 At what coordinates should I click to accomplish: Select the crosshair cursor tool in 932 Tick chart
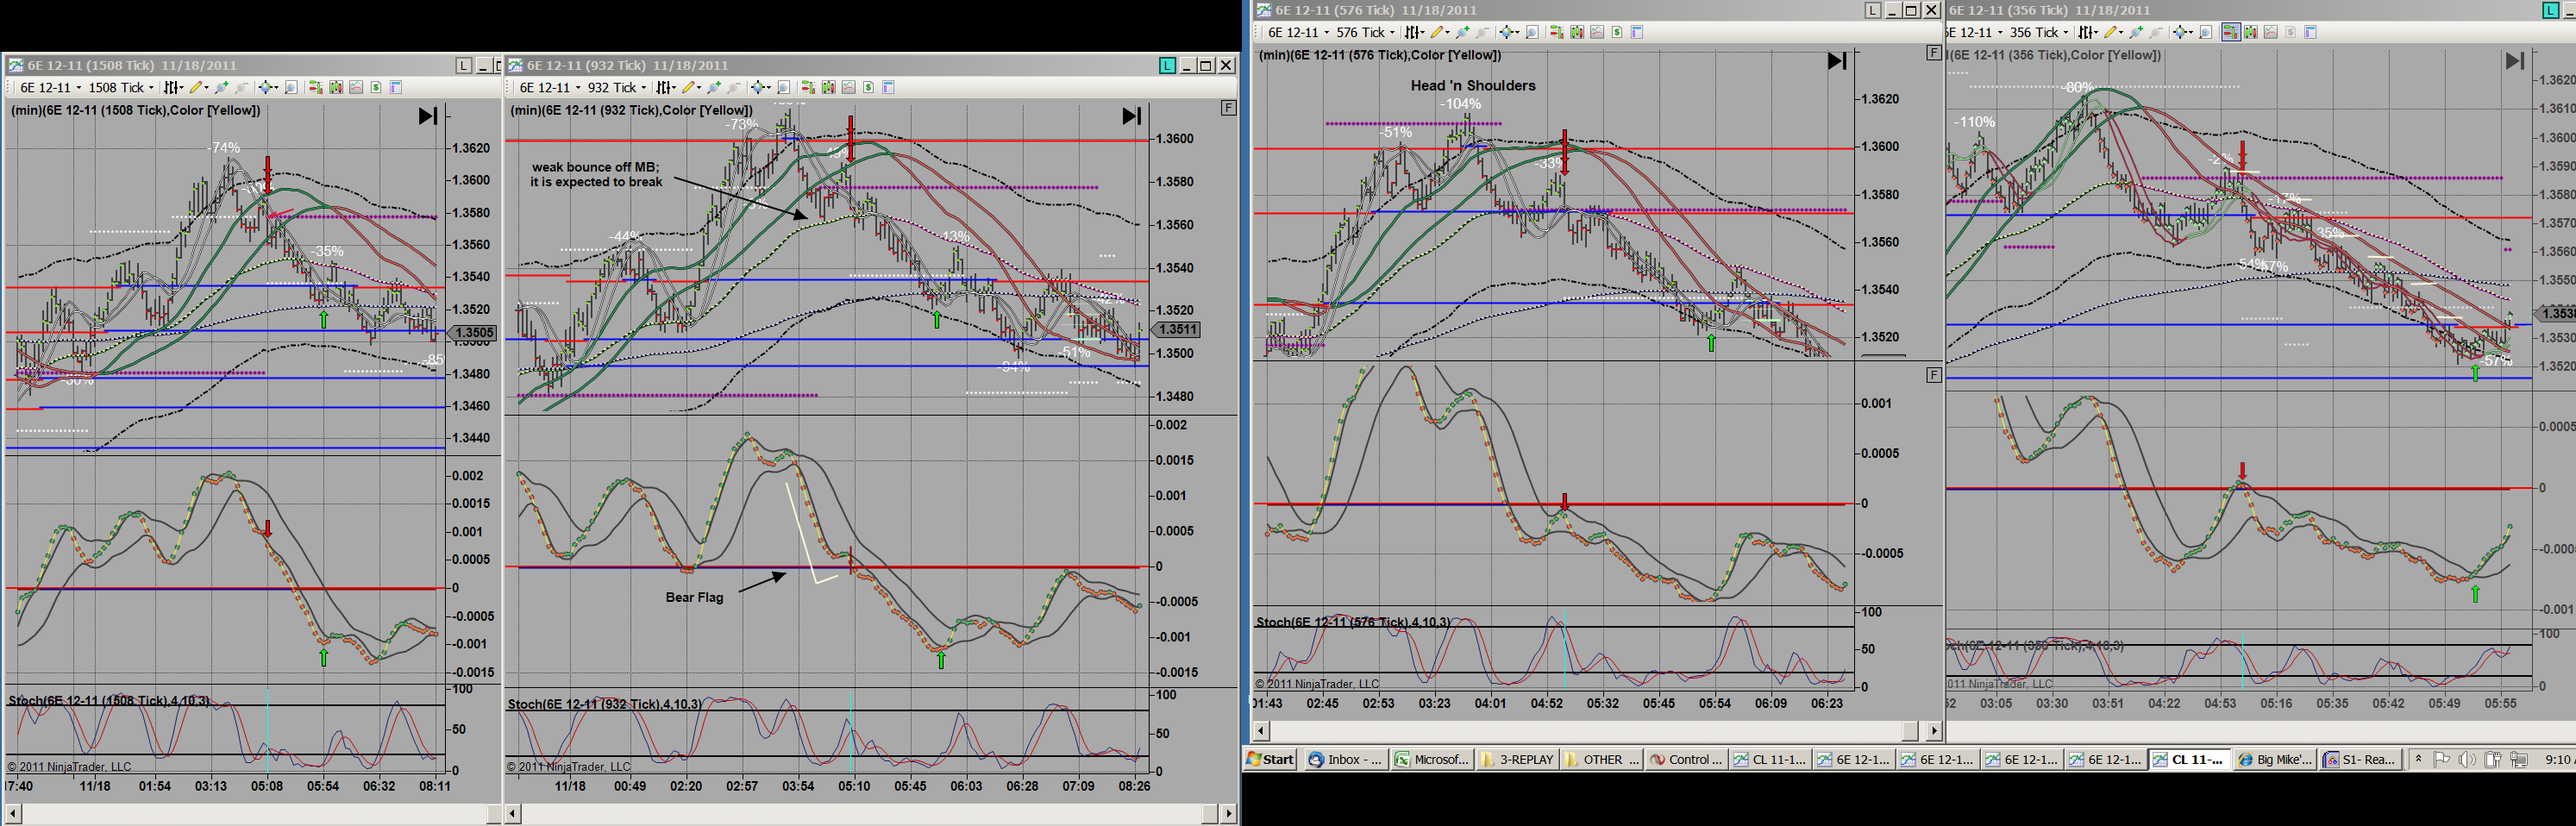[x=759, y=88]
